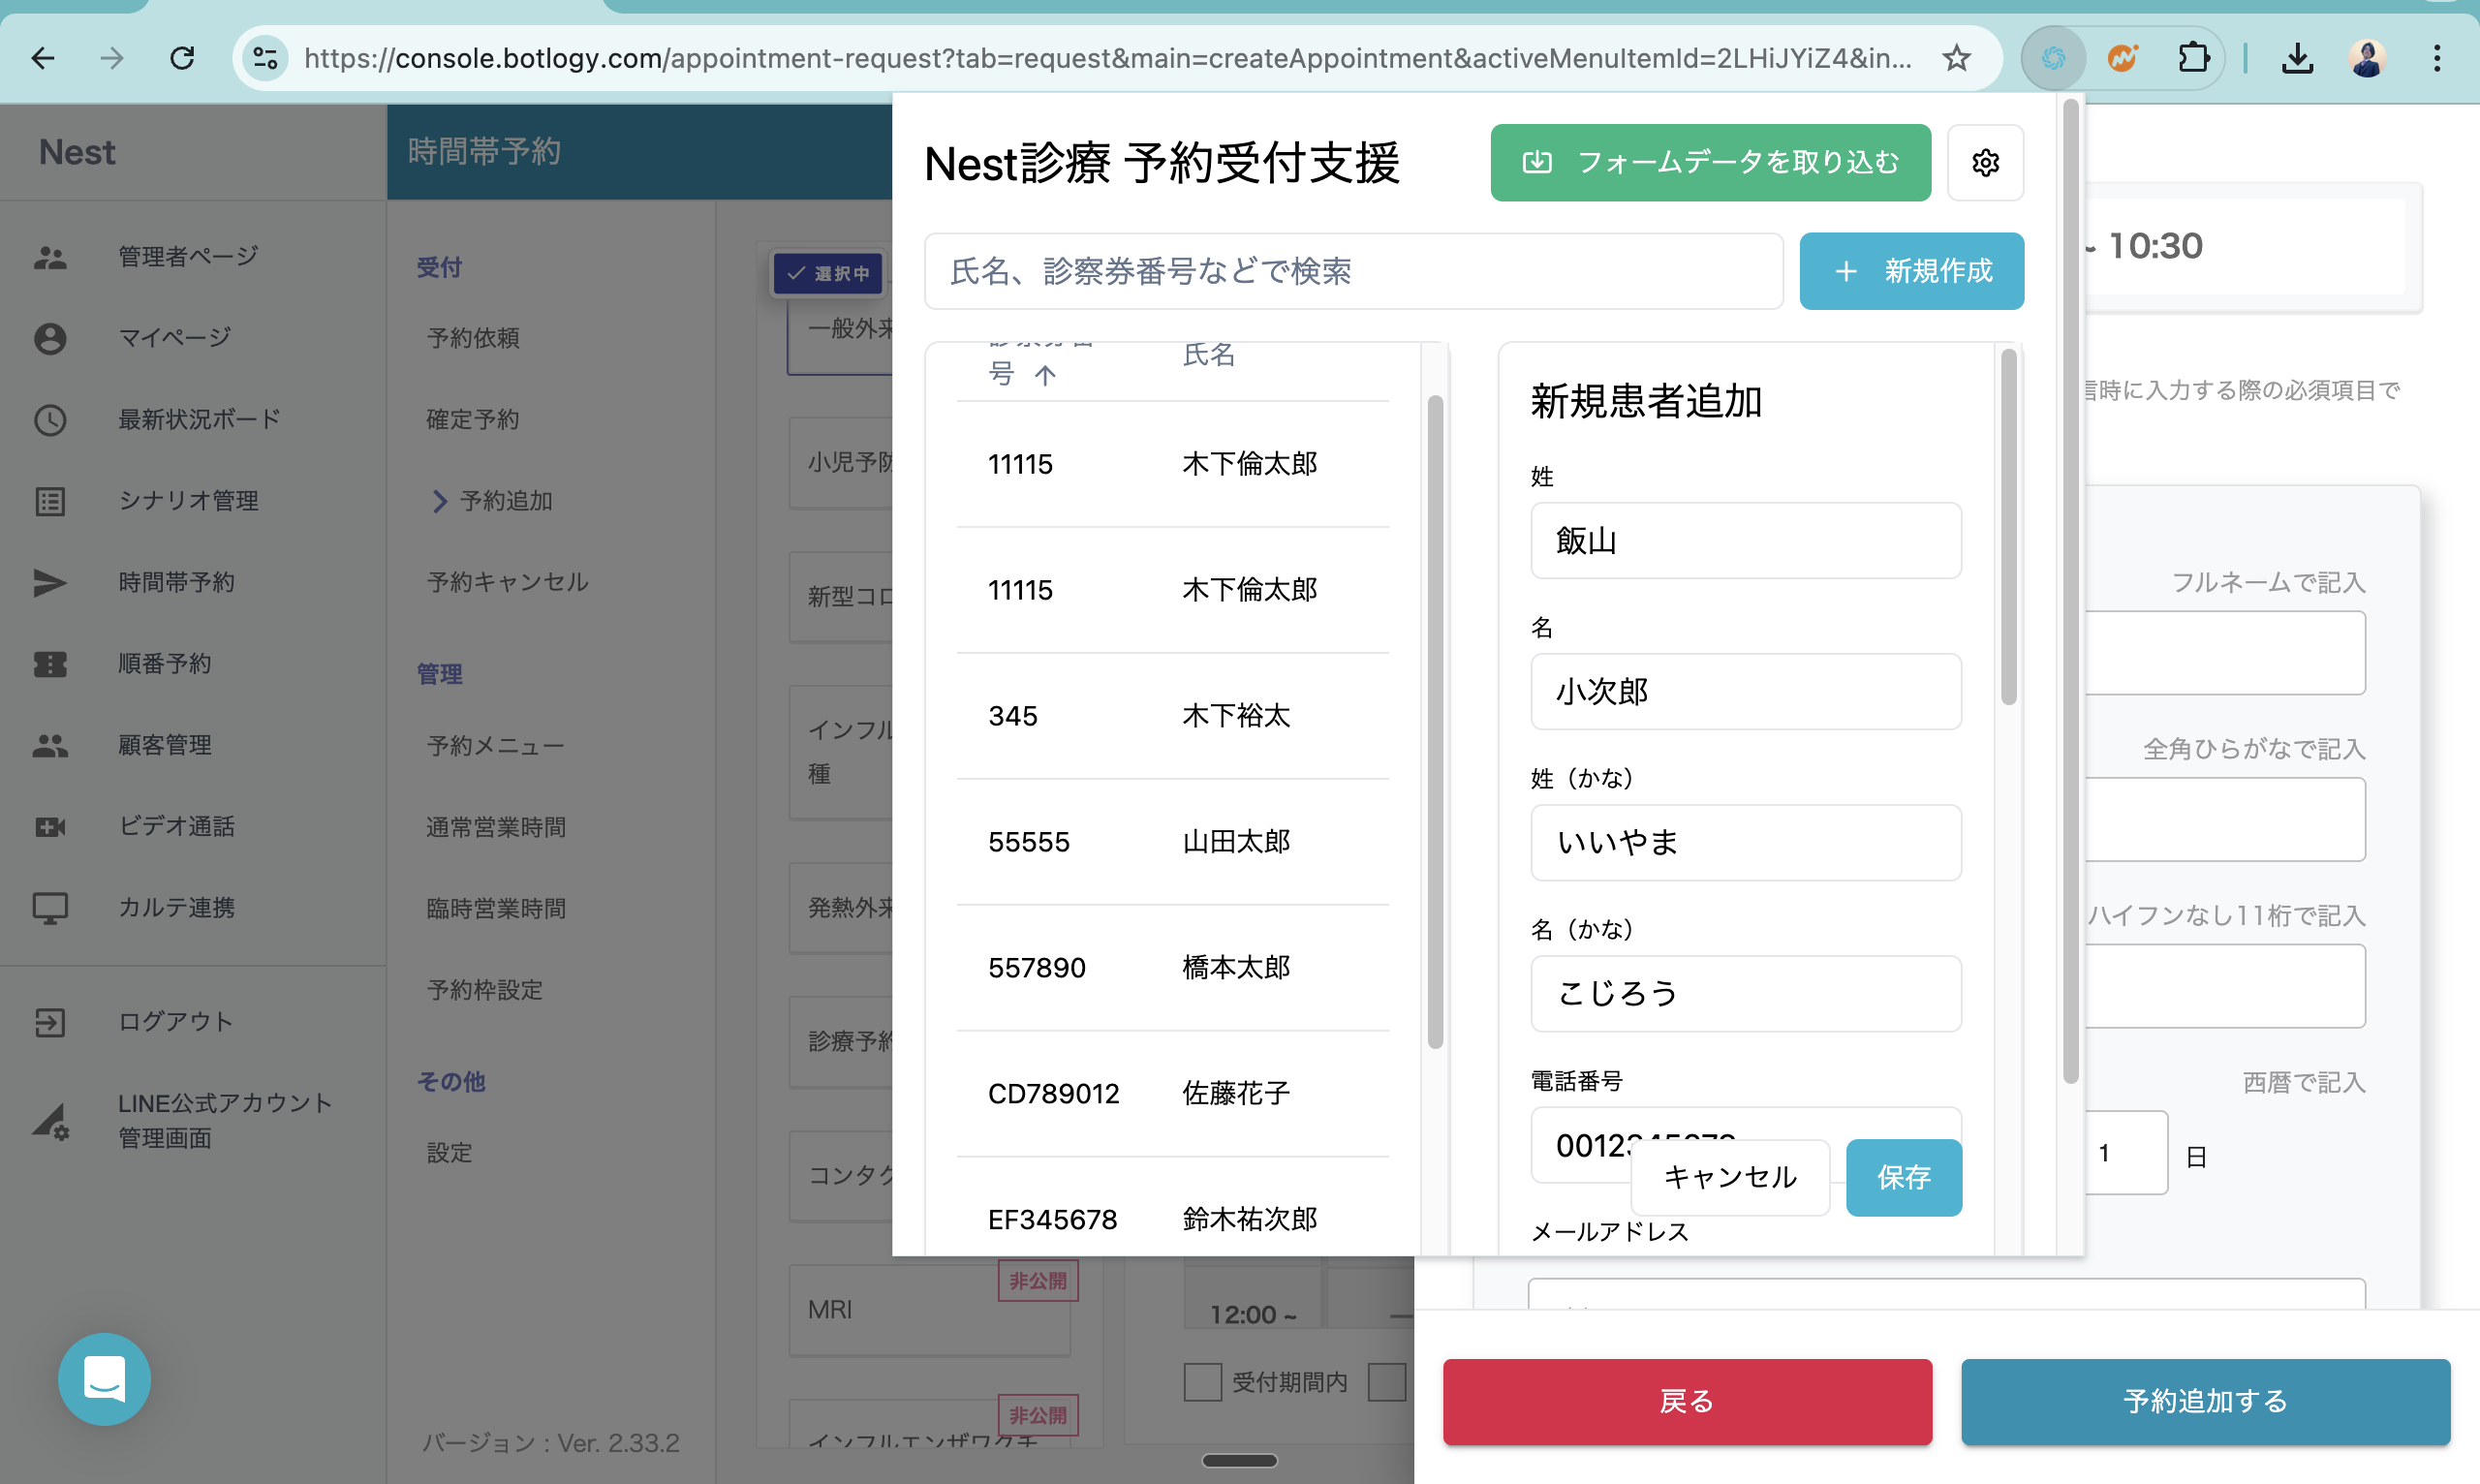
Task: Select the 確定予約 menu item
Action: 473,420
